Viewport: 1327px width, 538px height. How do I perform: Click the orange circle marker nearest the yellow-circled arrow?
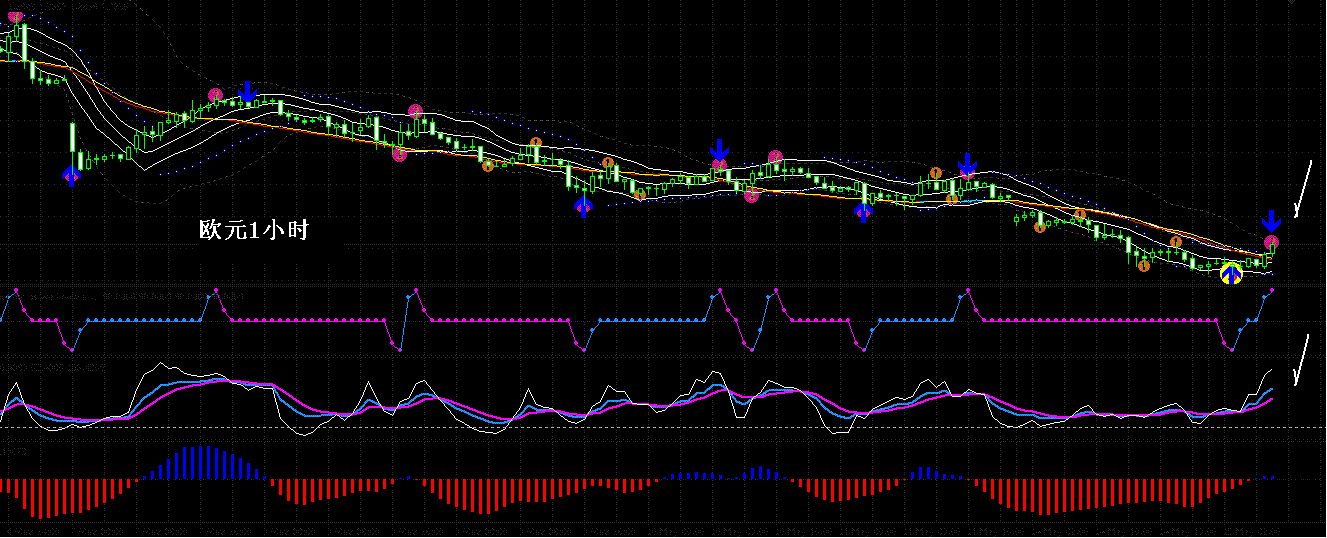point(1176,241)
